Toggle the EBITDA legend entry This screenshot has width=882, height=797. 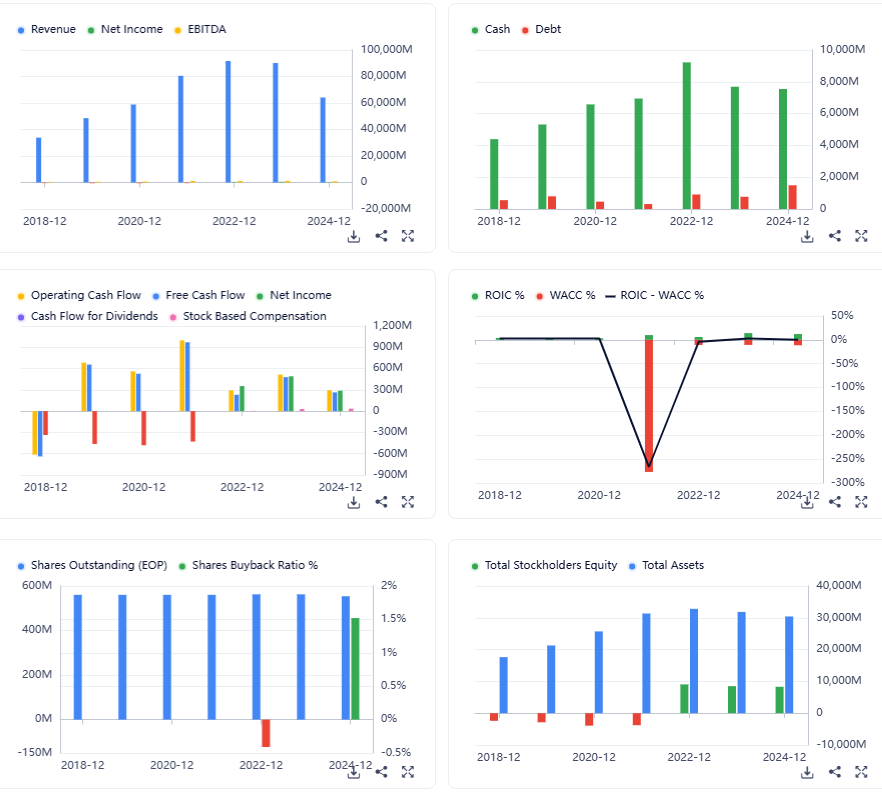[x=200, y=29]
